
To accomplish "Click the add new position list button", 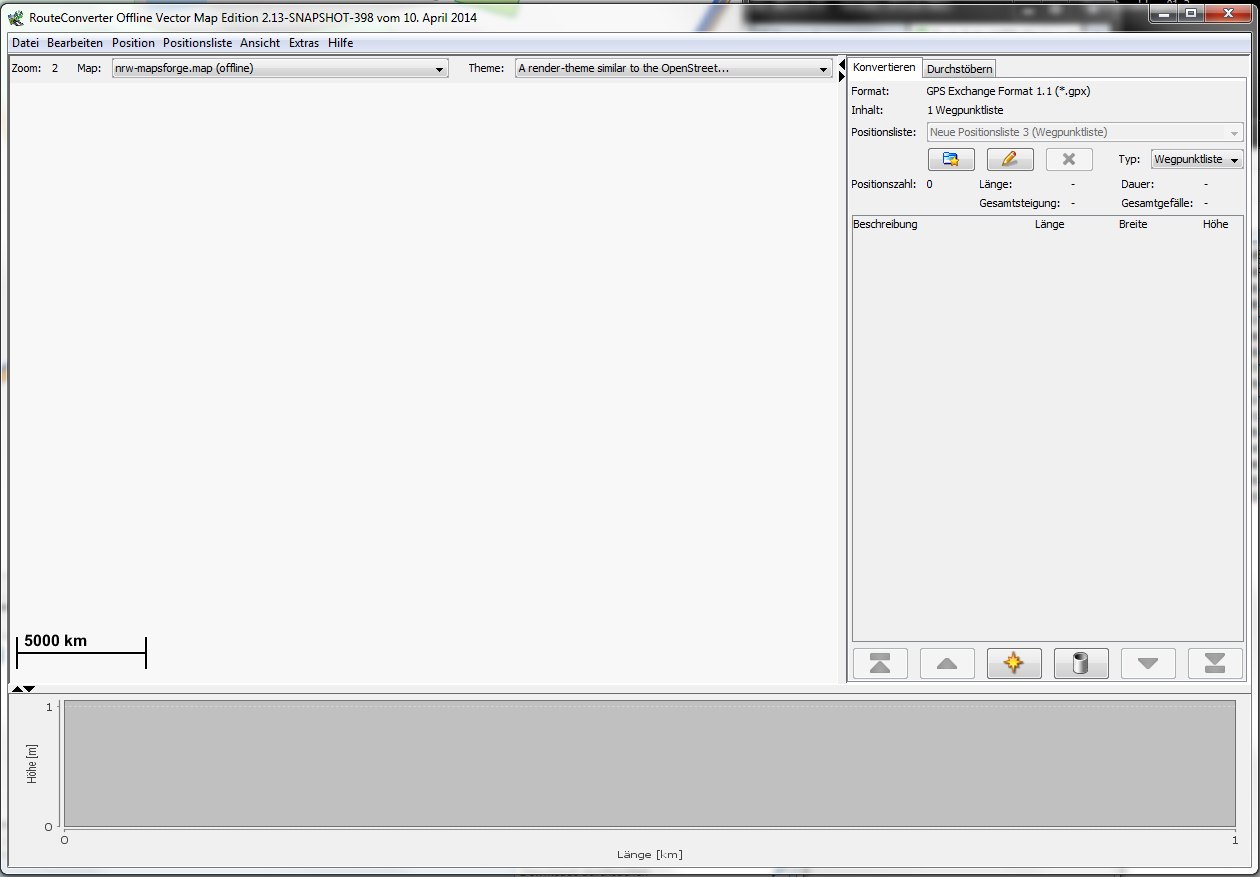I will (950, 159).
